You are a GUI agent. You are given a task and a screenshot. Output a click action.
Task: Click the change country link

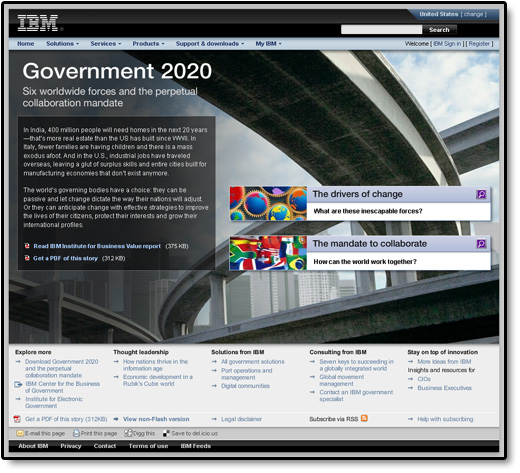(x=473, y=14)
